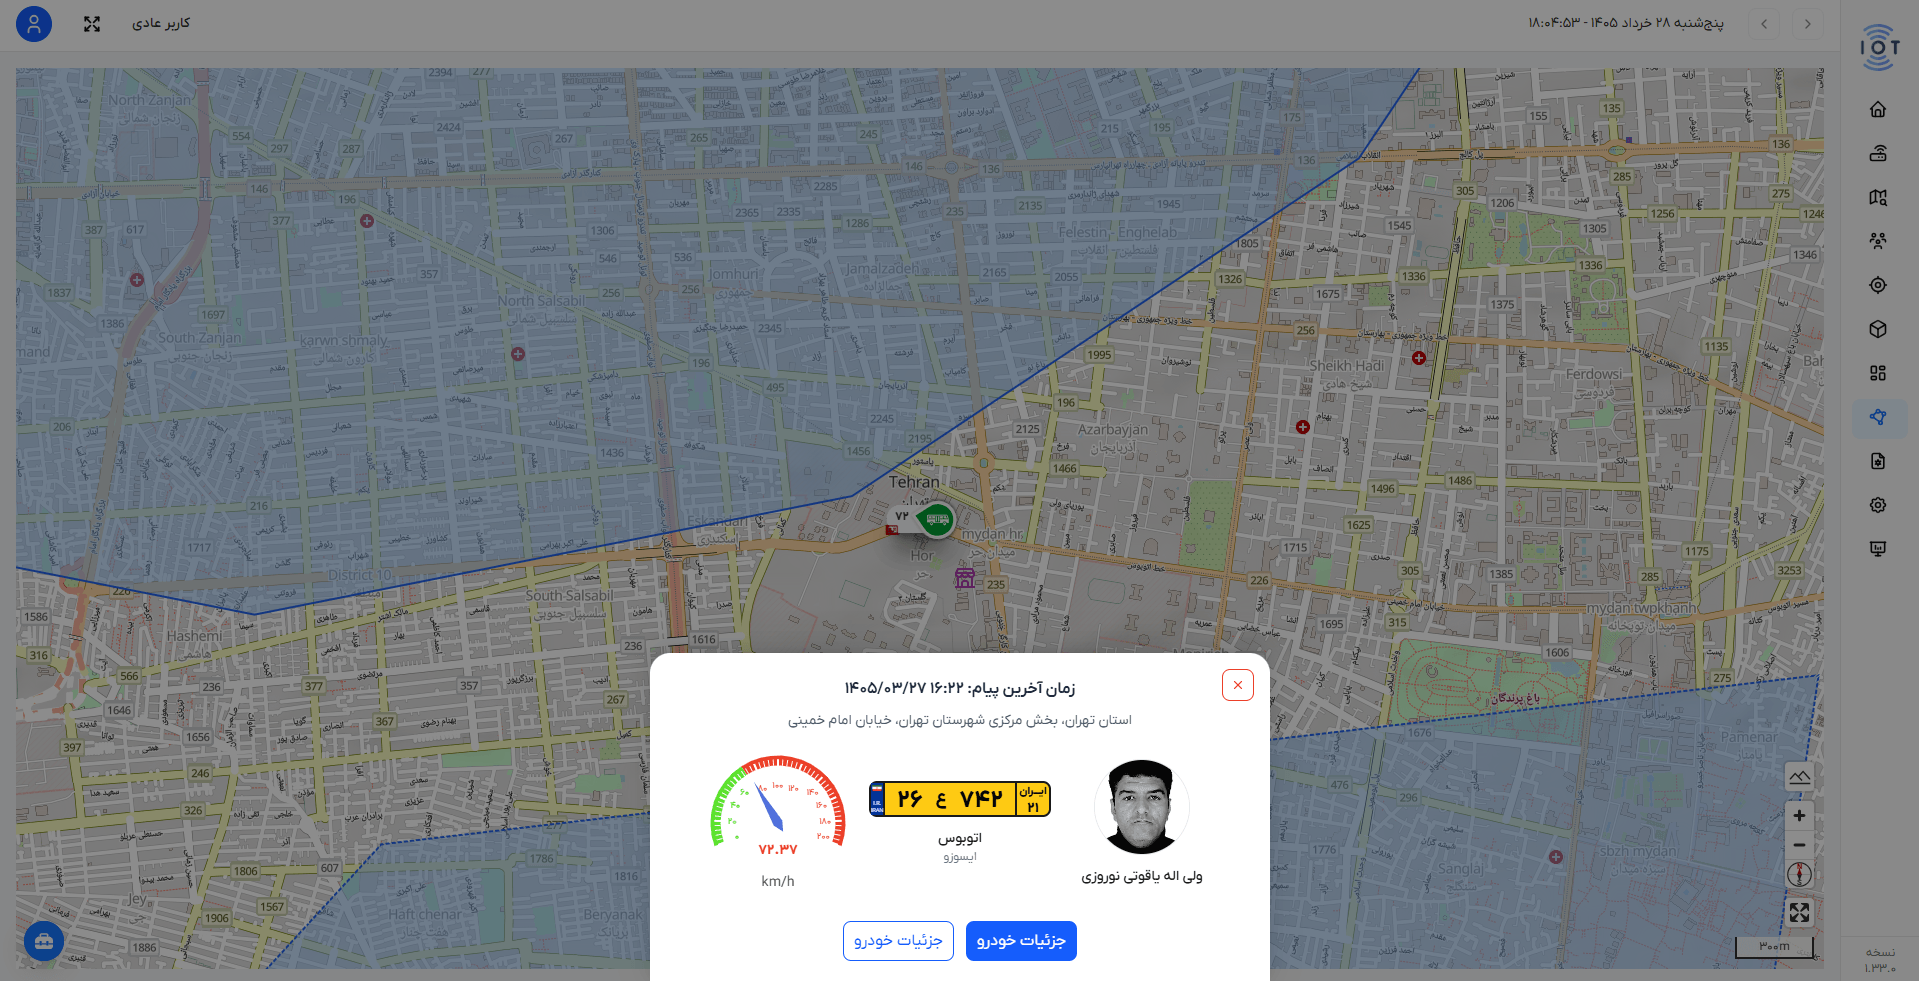Zoom in on the map

tap(1799, 816)
